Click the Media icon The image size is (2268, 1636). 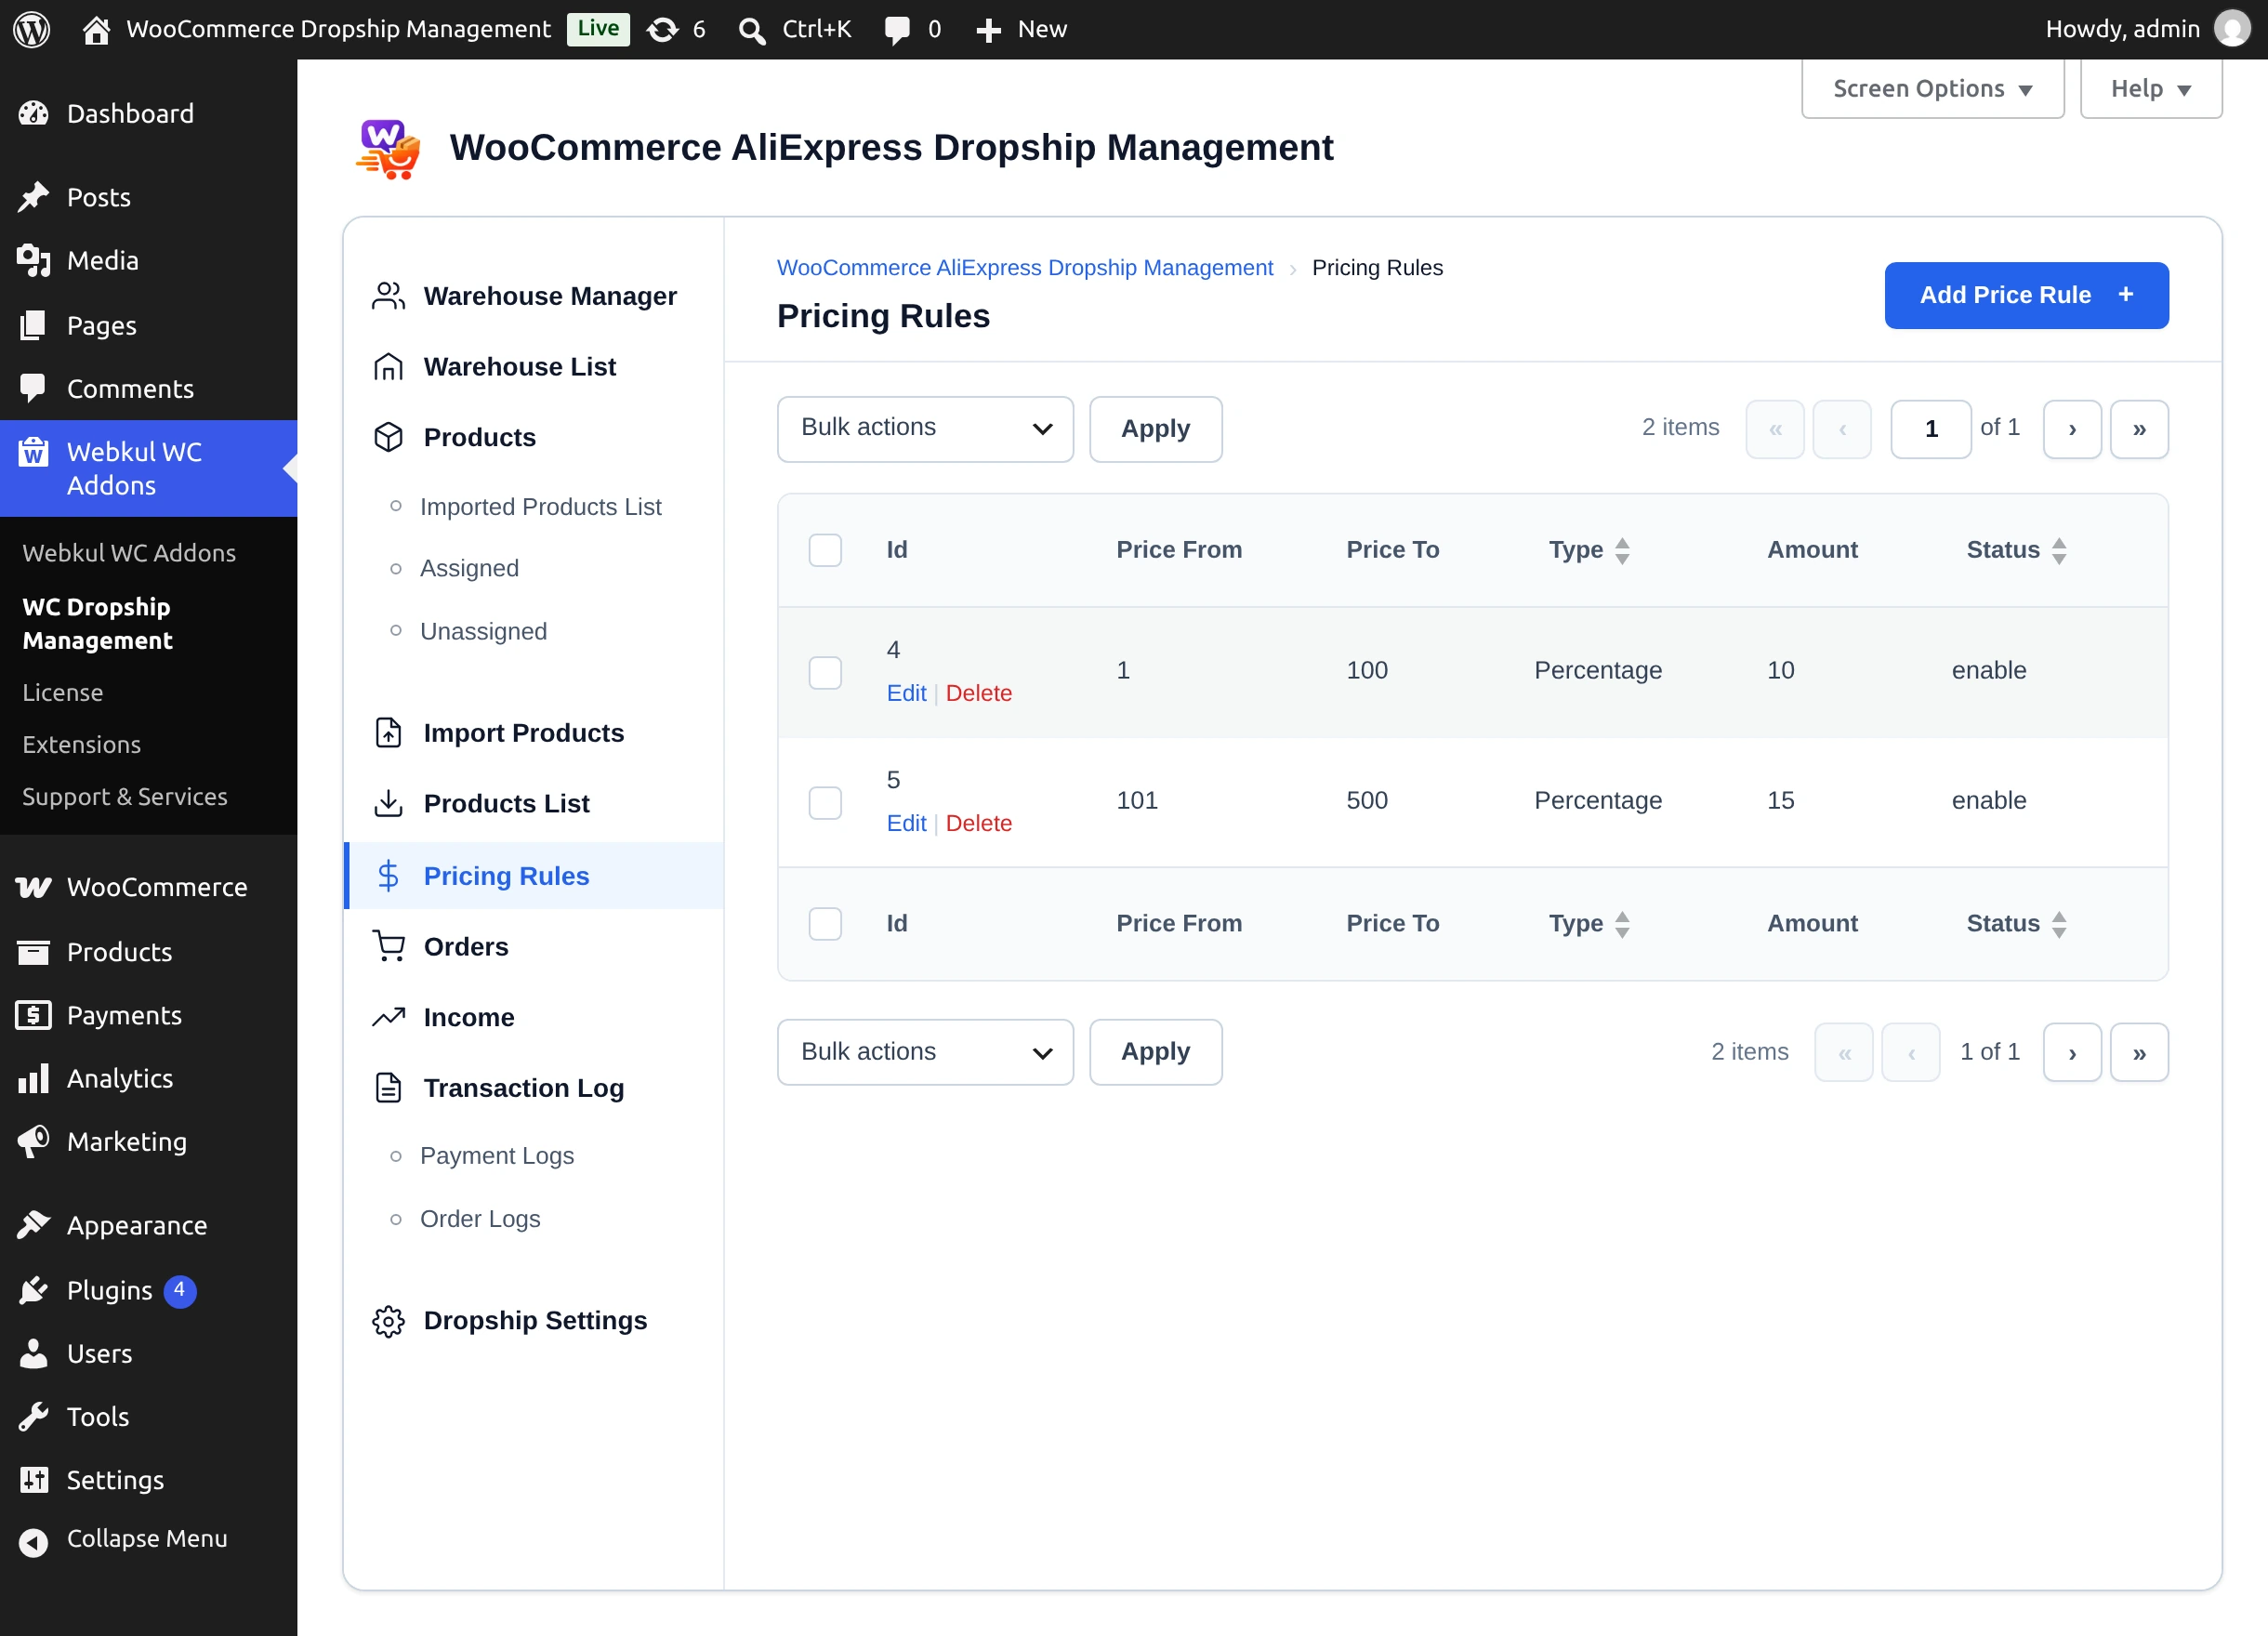tap(34, 261)
